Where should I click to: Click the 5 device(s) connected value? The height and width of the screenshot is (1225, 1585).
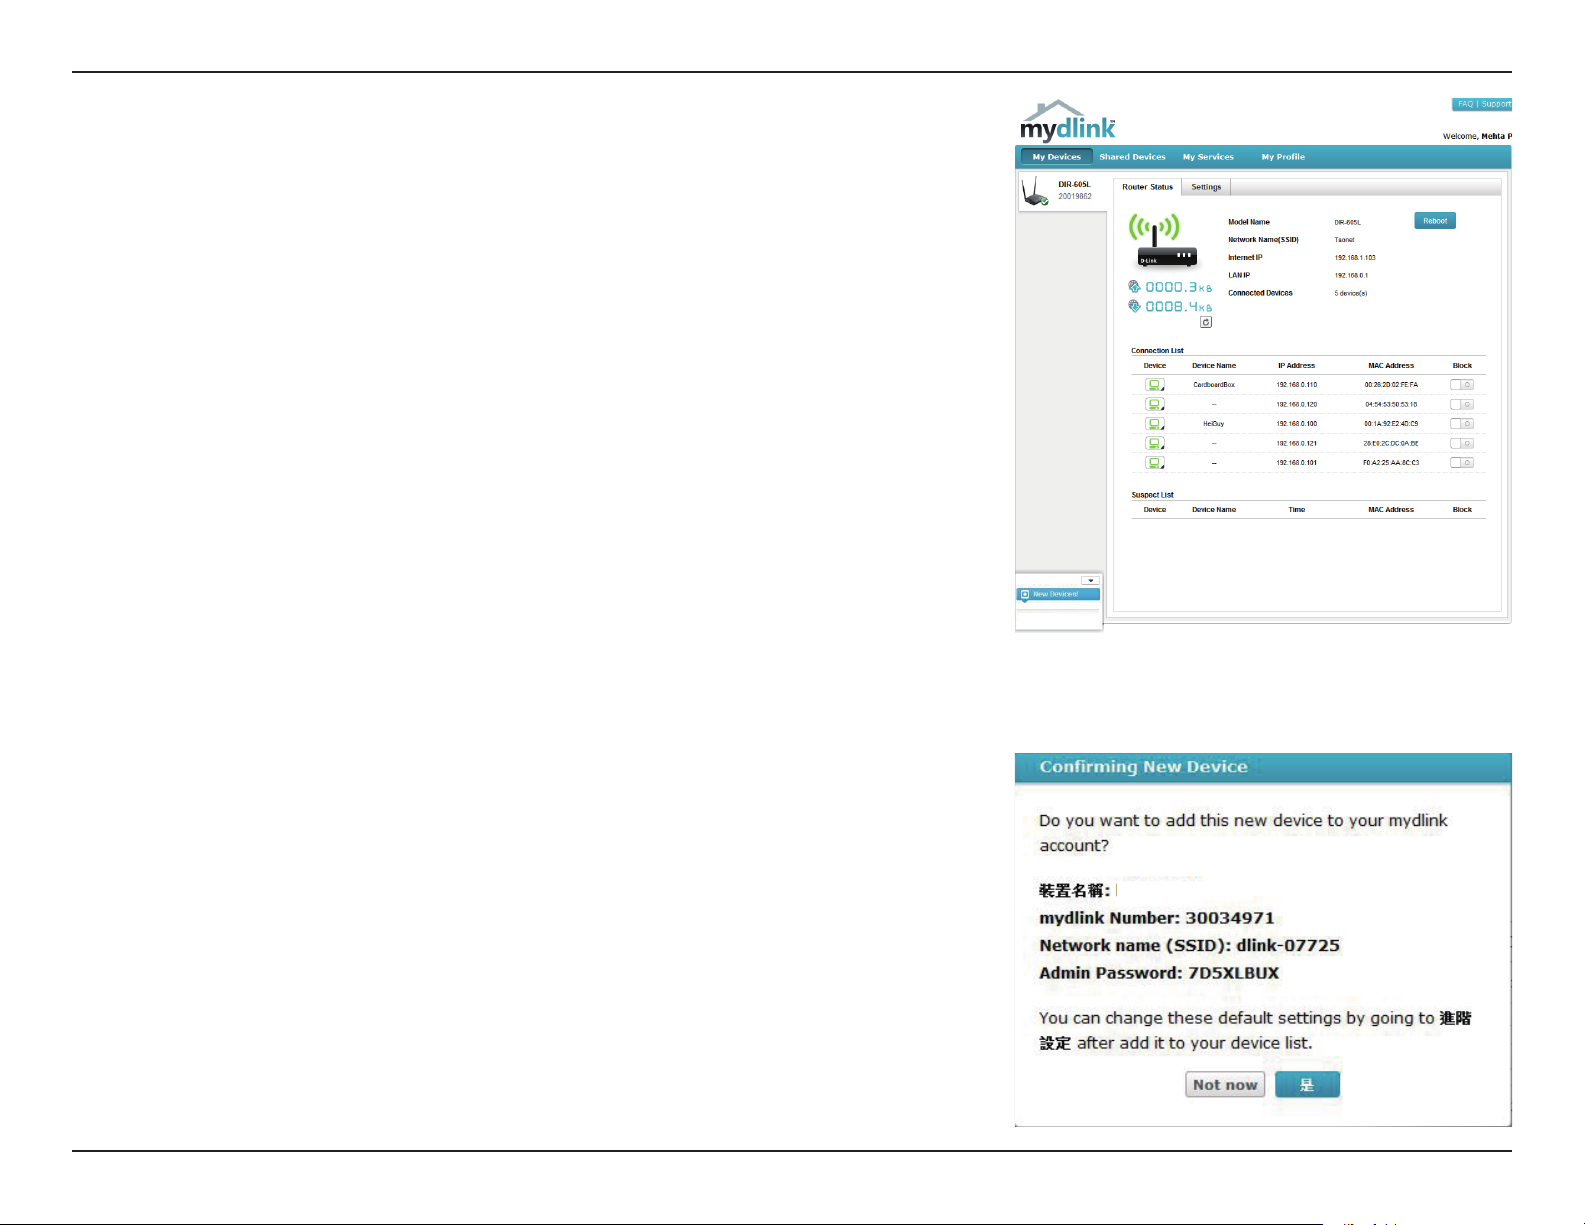[1351, 293]
